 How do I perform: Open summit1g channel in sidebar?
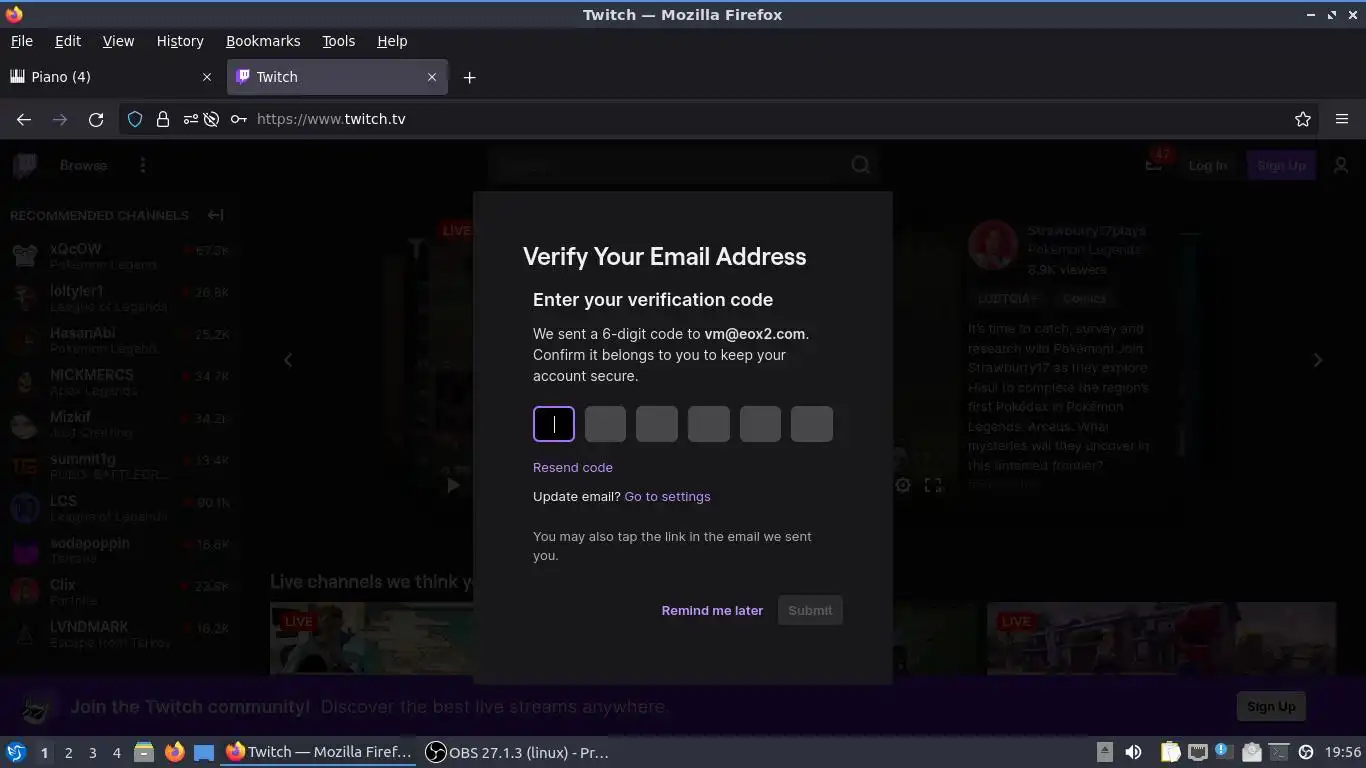pos(120,466)
